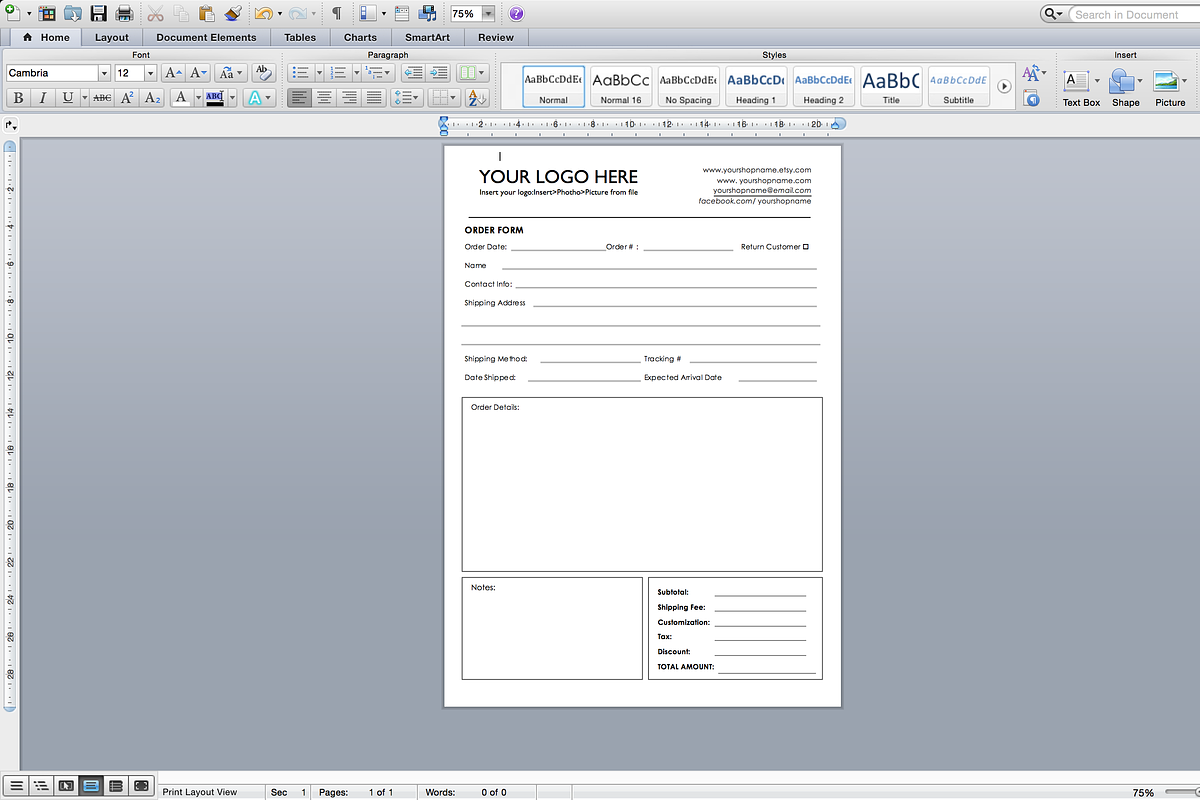Screen dimensions: 1200x800
Task: Open the line spacing dropdown
Action: pos(408,98)
